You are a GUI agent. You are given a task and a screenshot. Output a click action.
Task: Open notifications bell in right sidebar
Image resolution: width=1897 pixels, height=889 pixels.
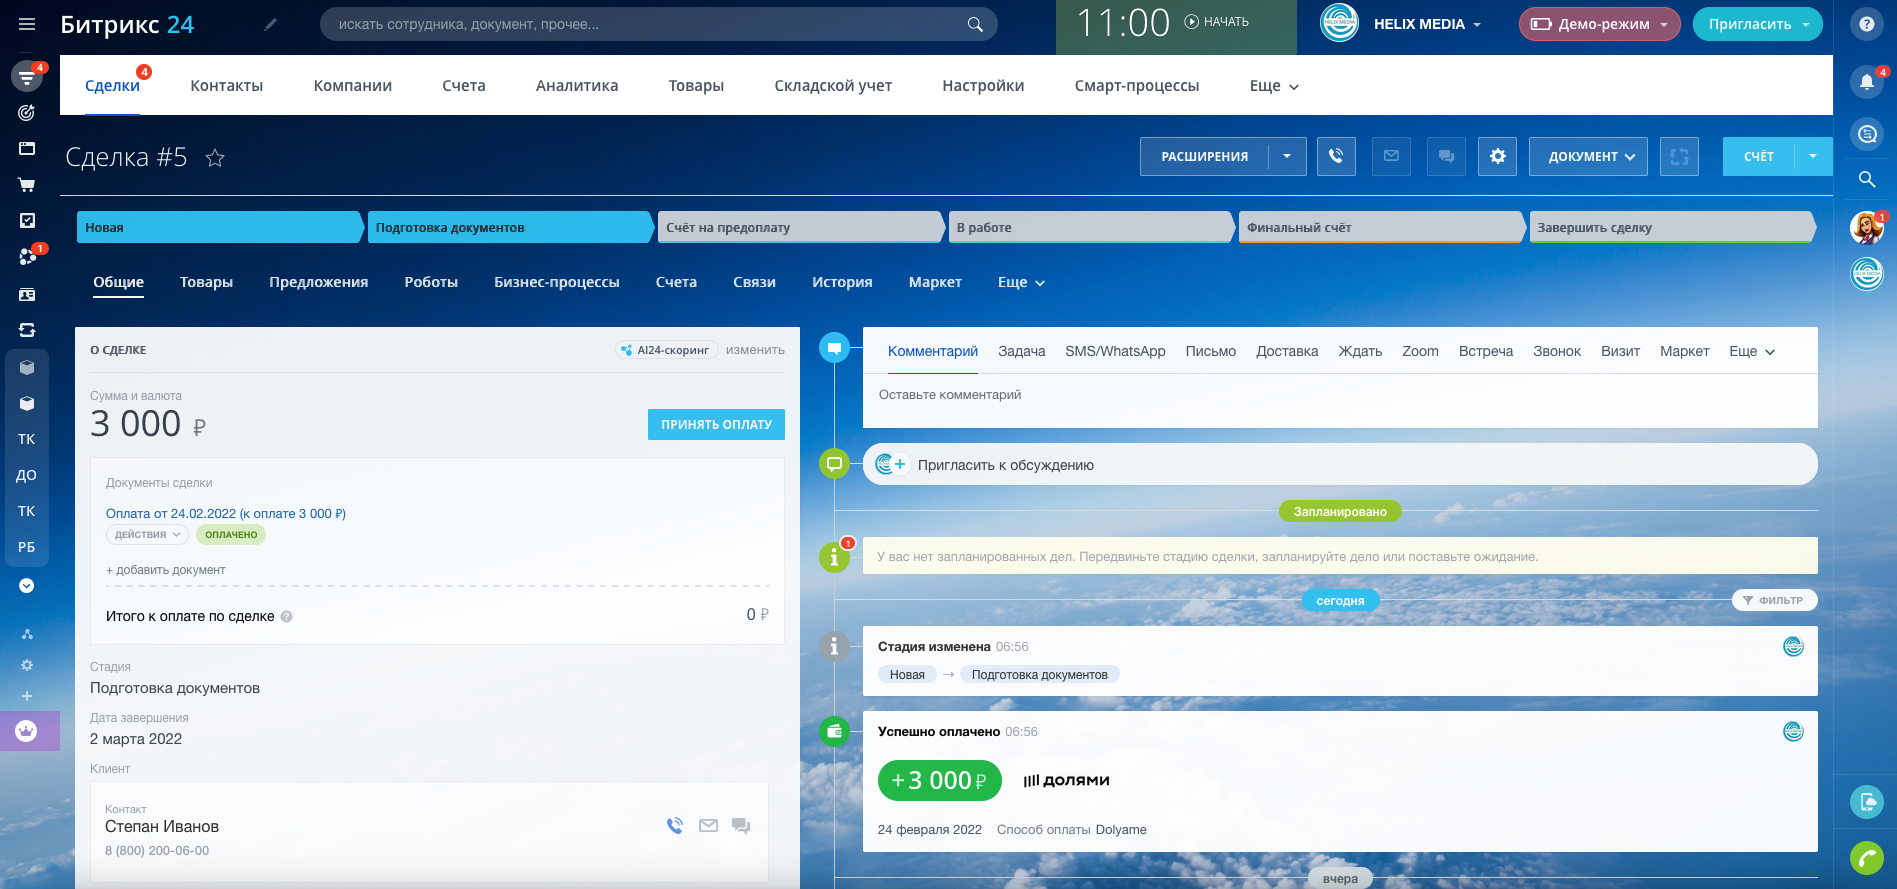pos(1866,82)
